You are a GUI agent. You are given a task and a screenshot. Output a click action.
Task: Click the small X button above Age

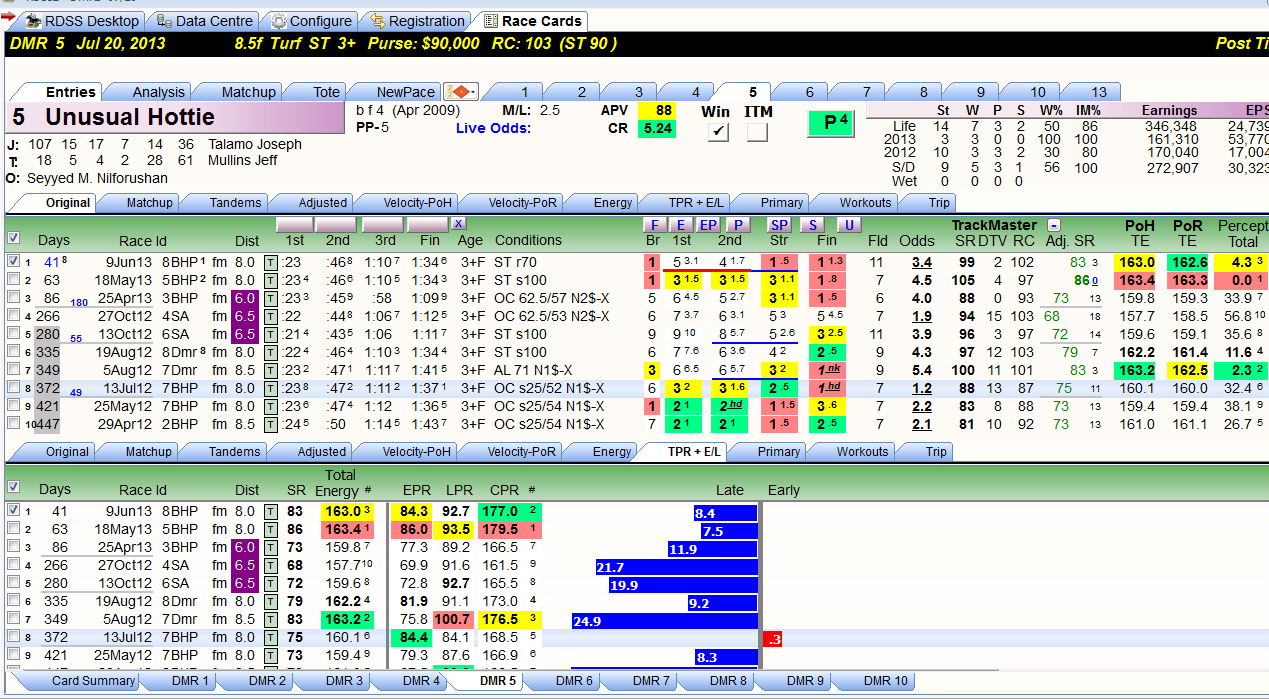[458, 224]
